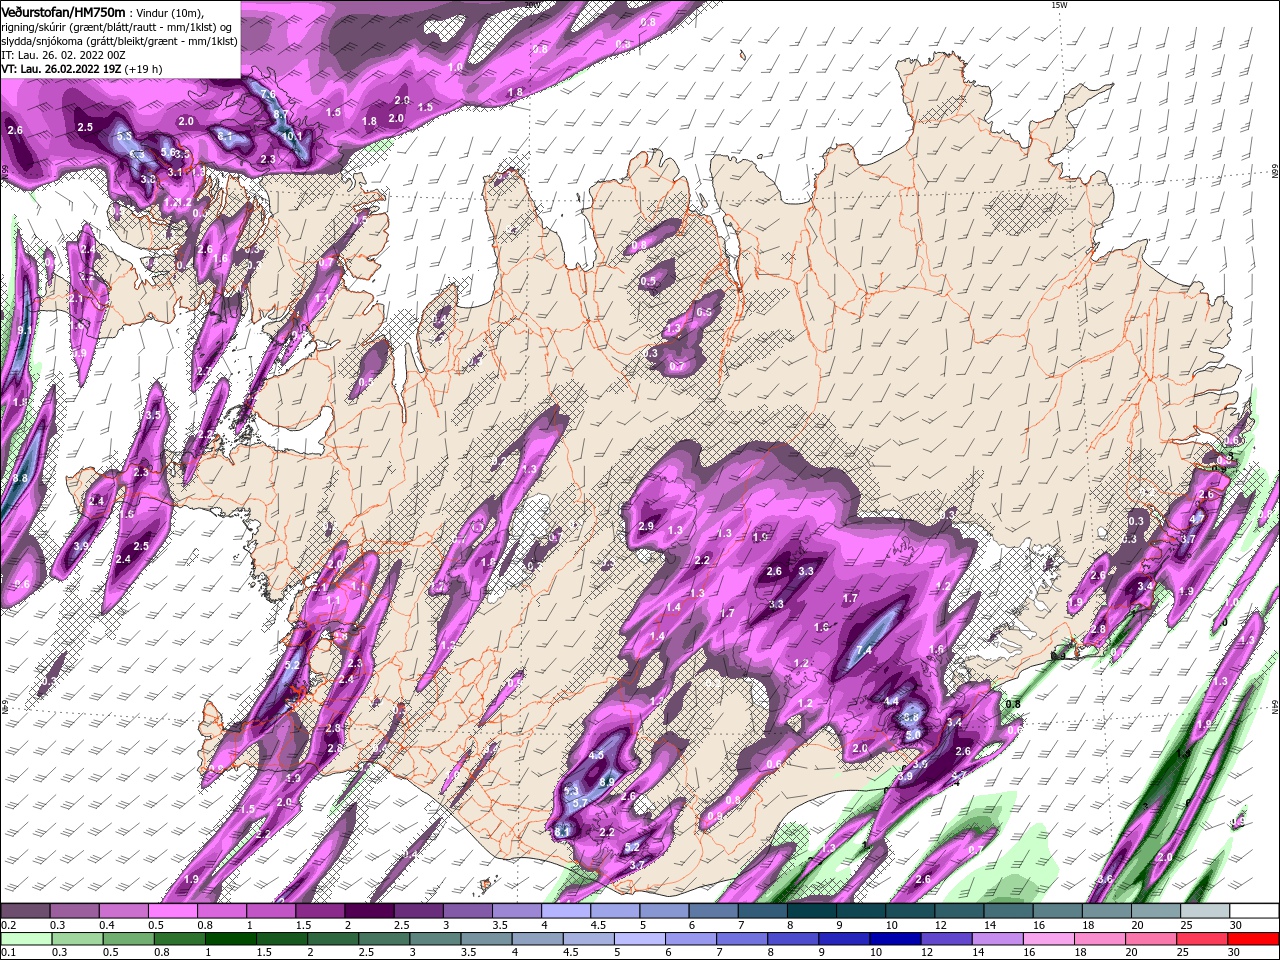The width and height of the screenshot is (1280, 960).
Task: Select the light blue 4 swatch, upper legend
Action: [x=566, y=911]
